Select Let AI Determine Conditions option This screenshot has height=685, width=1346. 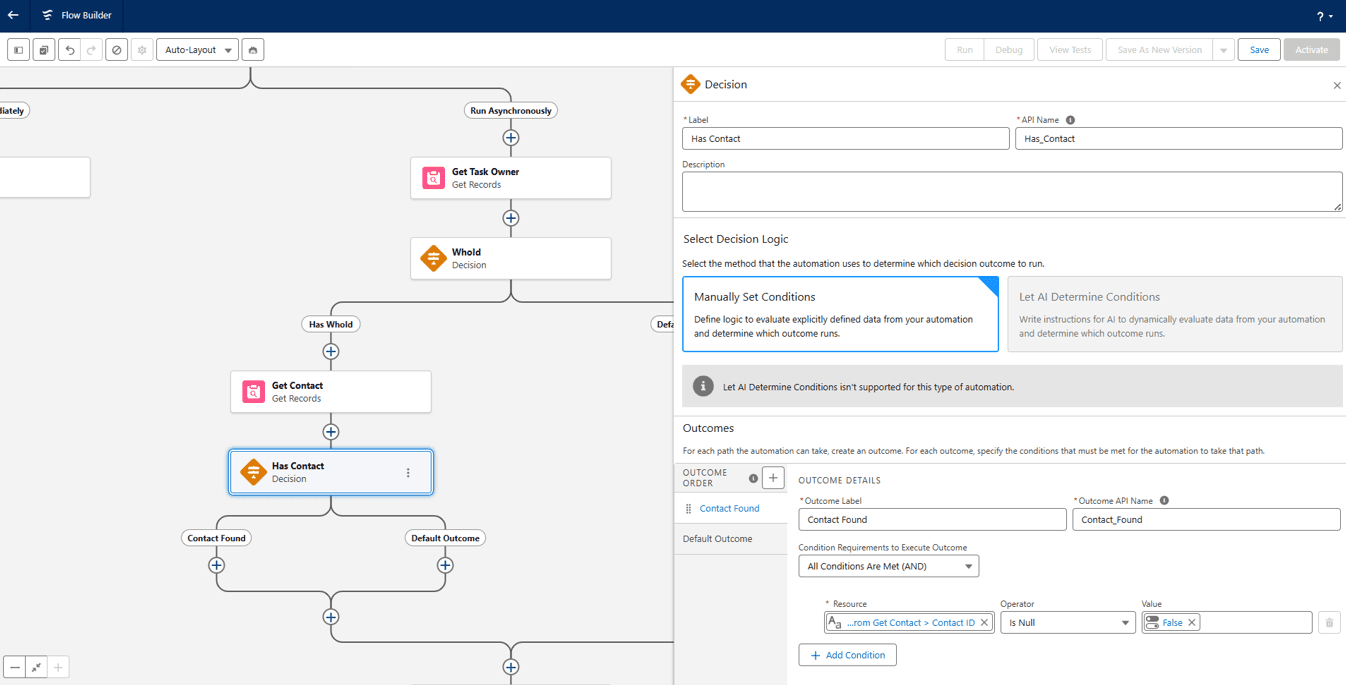(x=1175, y=314)
